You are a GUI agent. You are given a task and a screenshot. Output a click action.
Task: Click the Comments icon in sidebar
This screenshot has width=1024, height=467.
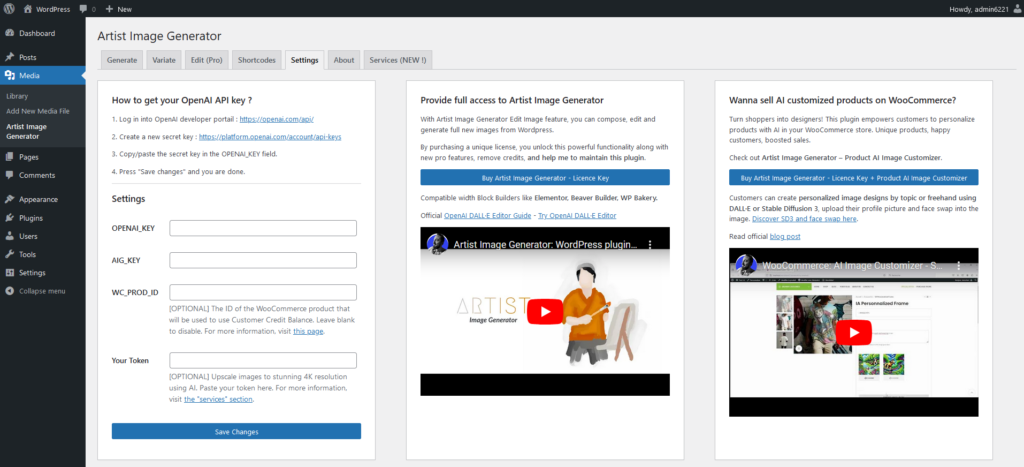9,176
